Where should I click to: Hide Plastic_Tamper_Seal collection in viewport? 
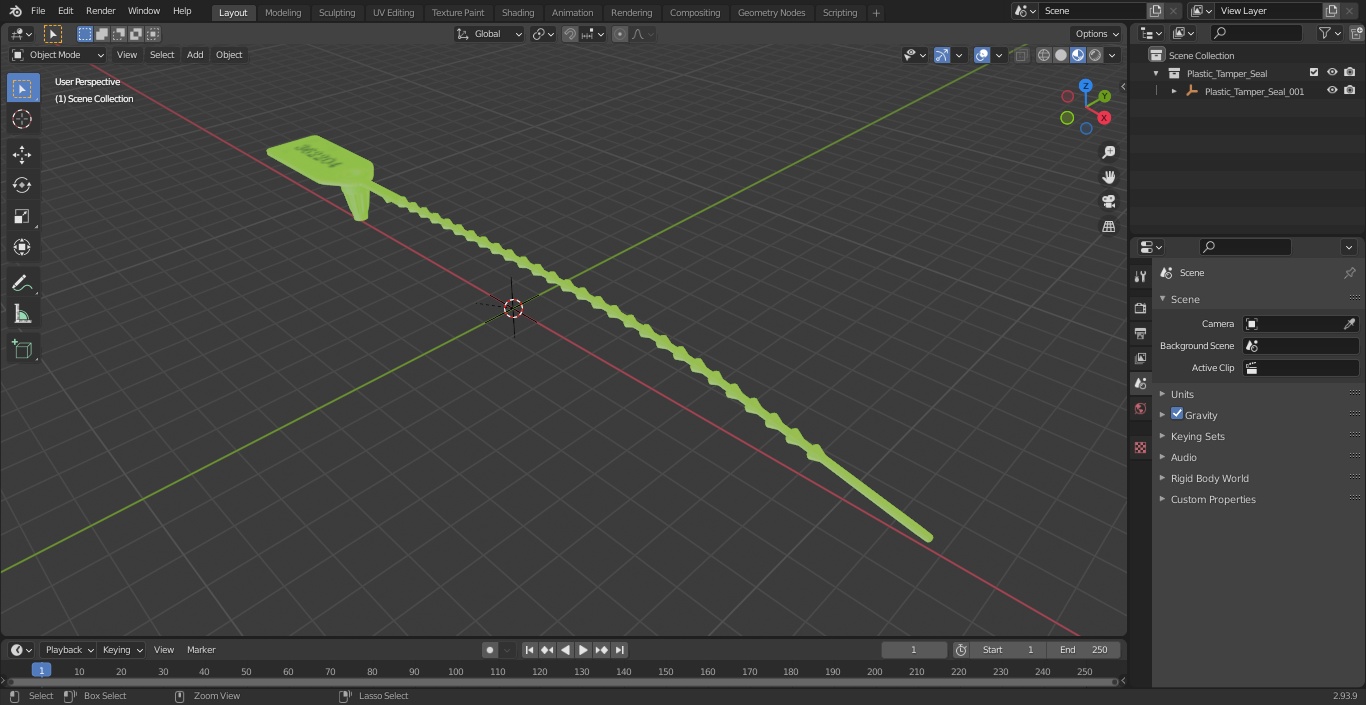[x=1332, y=73]
